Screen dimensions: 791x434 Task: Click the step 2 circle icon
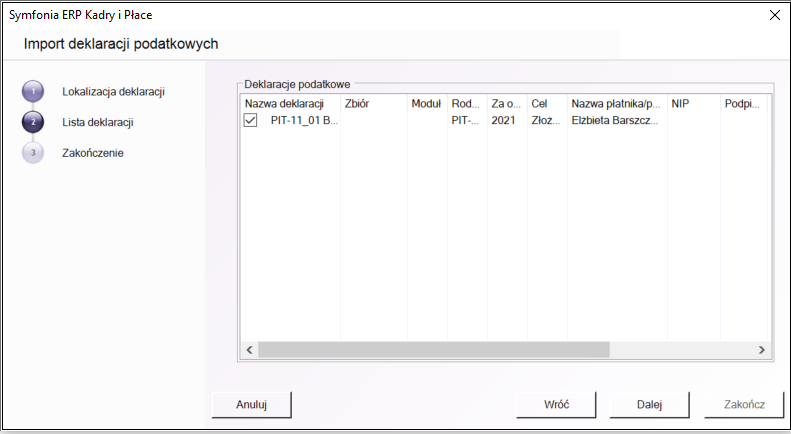click(x=33, y=122)
